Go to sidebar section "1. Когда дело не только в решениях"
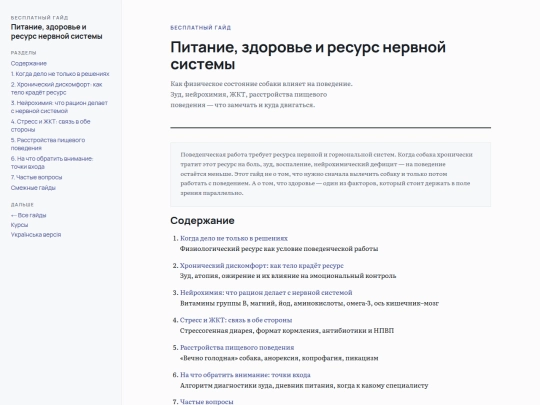The image size is (540, 405). click(x=60, y=74)
